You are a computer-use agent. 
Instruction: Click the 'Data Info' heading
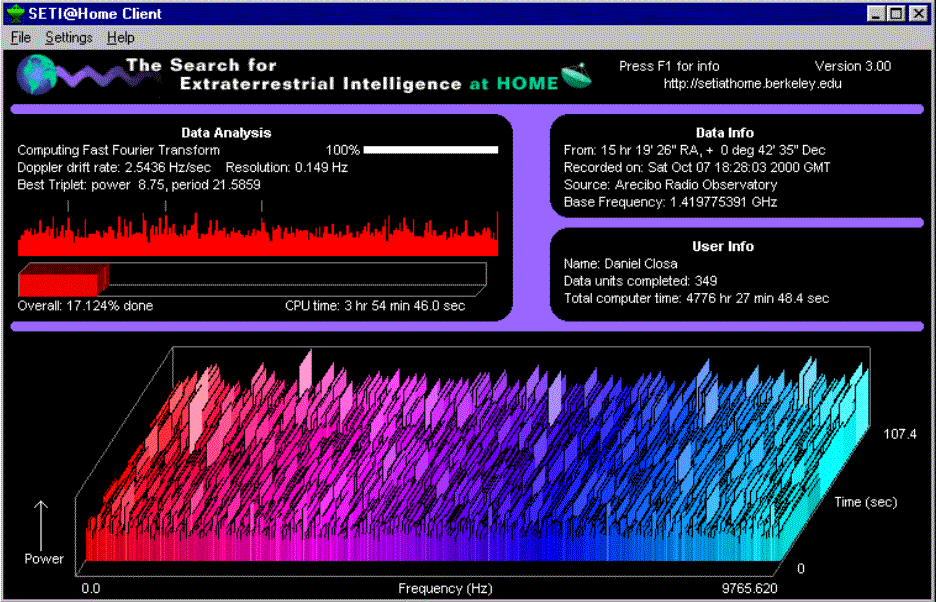pos(725,133)
